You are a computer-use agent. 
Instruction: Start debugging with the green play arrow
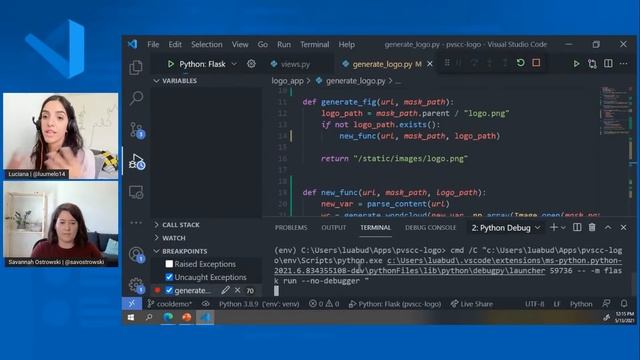171,64
